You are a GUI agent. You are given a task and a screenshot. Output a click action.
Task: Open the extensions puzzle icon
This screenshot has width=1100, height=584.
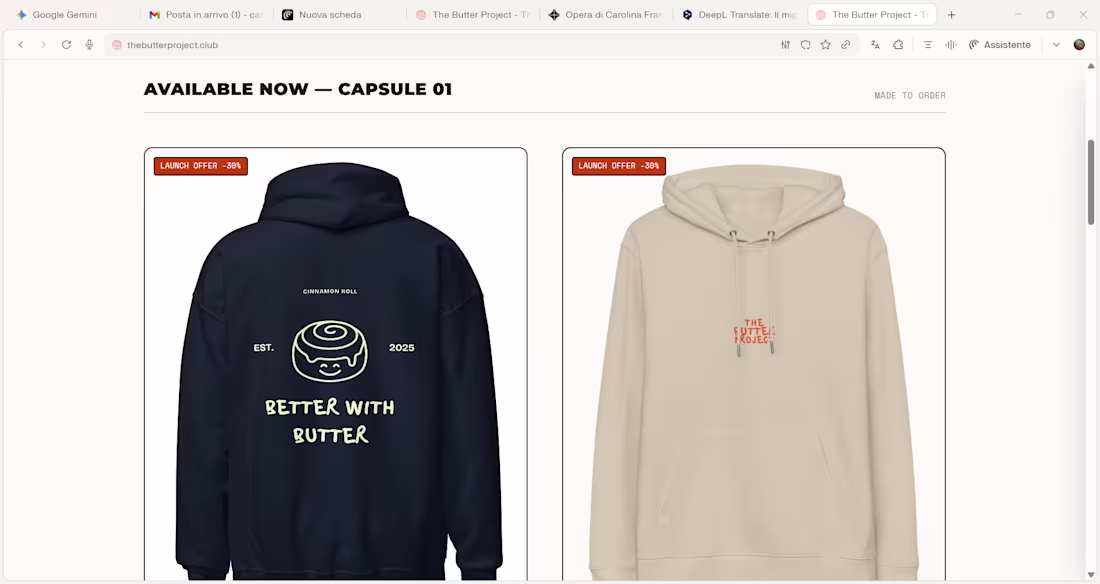[898, 44]
